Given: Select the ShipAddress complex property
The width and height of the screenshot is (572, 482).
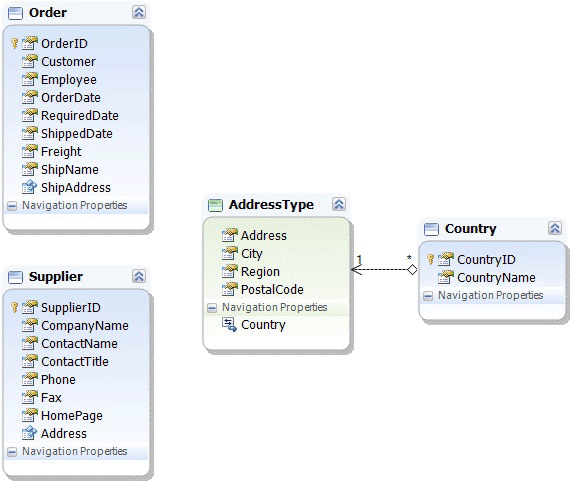Looking at the screenshot, I should click(76, 188).
